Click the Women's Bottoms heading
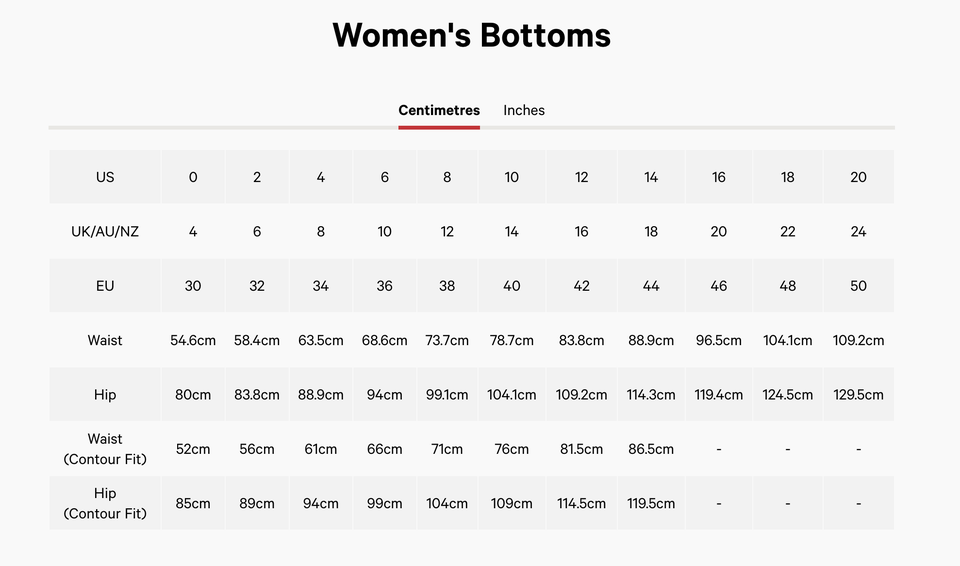 coord(471,35)
